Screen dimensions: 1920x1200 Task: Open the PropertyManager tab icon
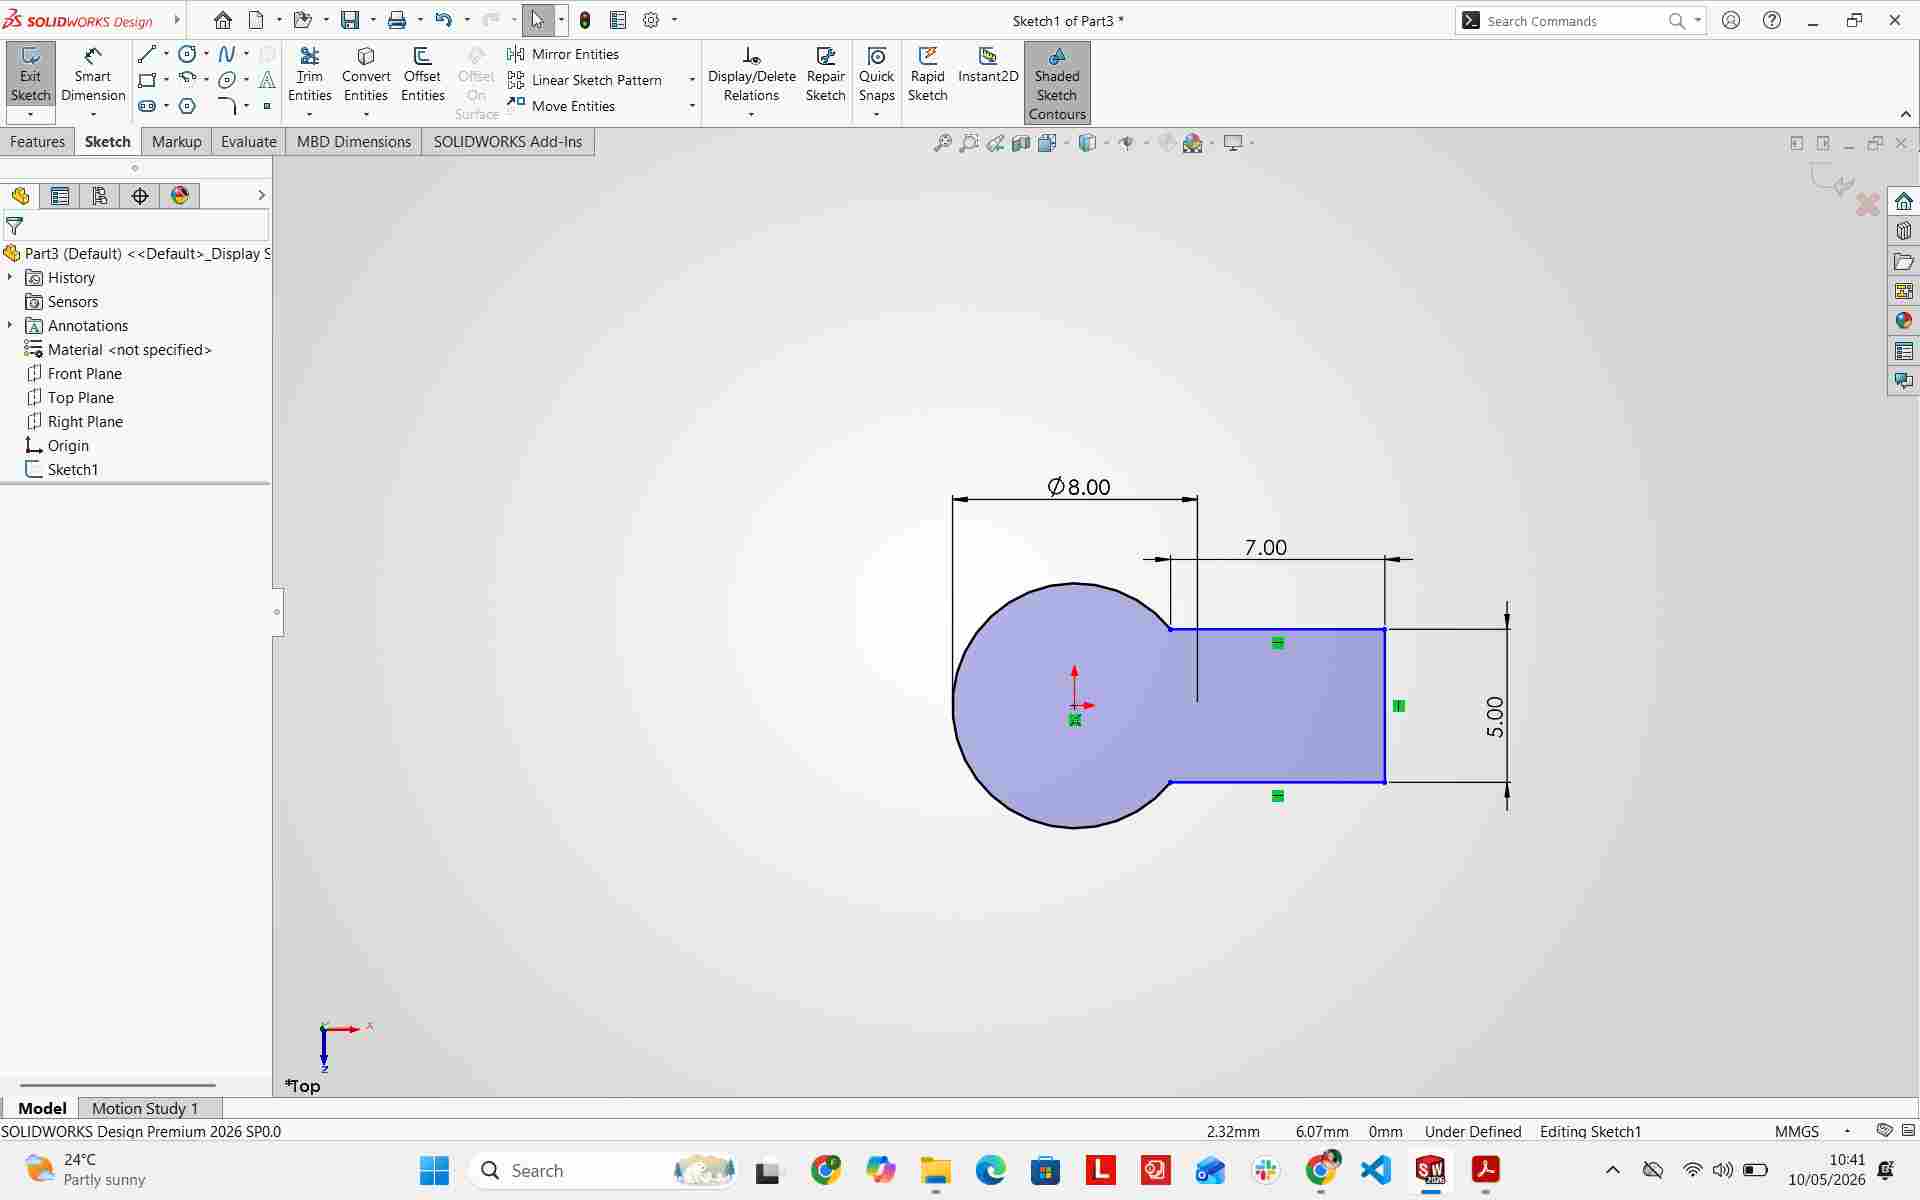60,196
